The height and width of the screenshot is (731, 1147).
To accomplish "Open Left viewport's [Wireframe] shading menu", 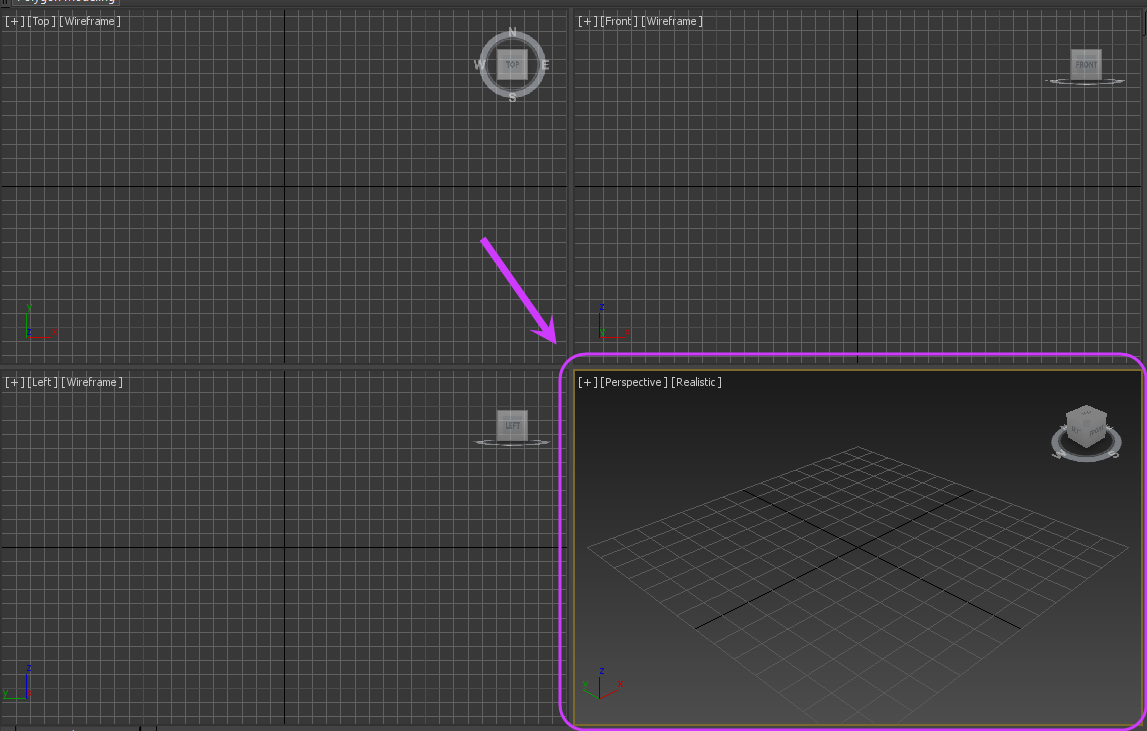I will coord(91,382).
